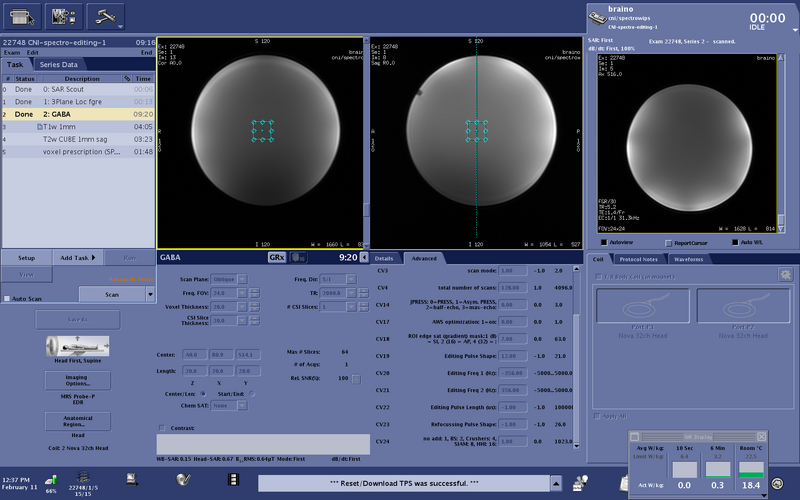Click the round icon at bottom right corner
Screen dimensions: 800x500
click(777, 483)
